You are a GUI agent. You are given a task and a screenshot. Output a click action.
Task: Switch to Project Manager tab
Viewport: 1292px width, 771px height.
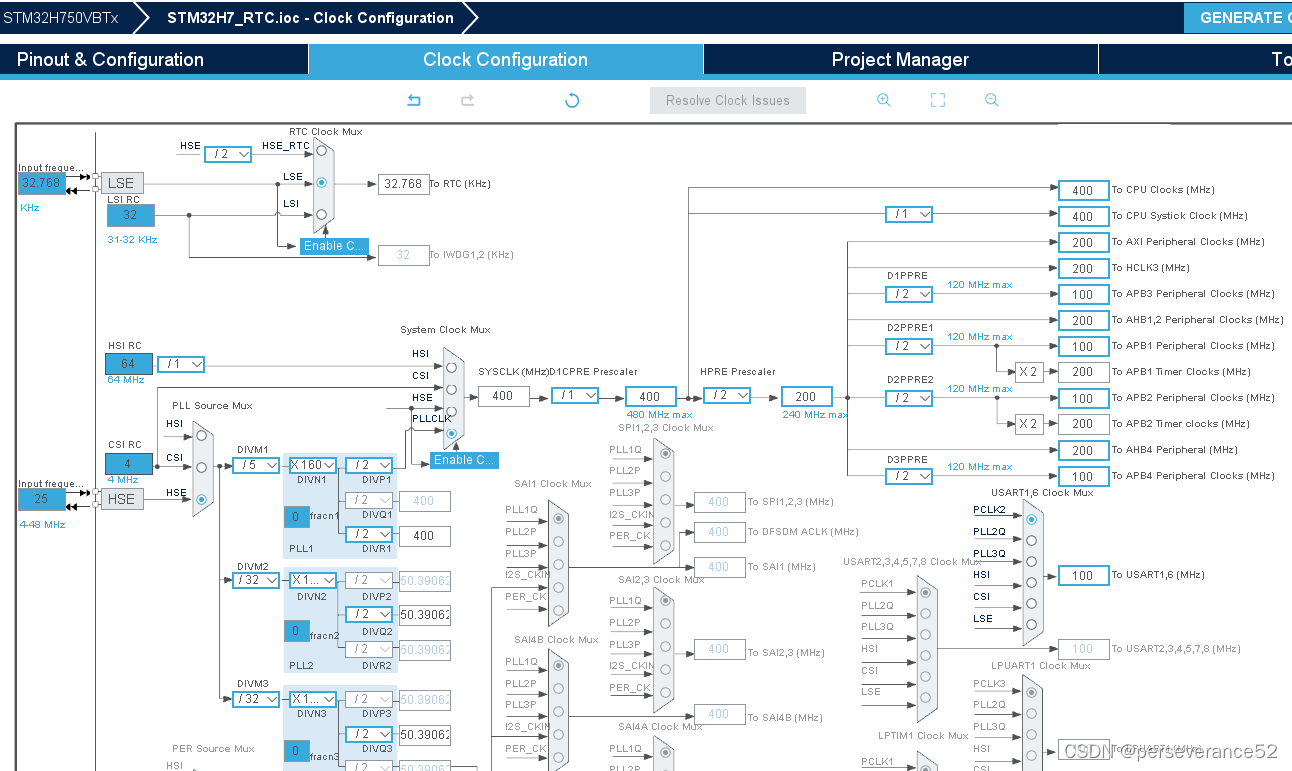point(900,60)
